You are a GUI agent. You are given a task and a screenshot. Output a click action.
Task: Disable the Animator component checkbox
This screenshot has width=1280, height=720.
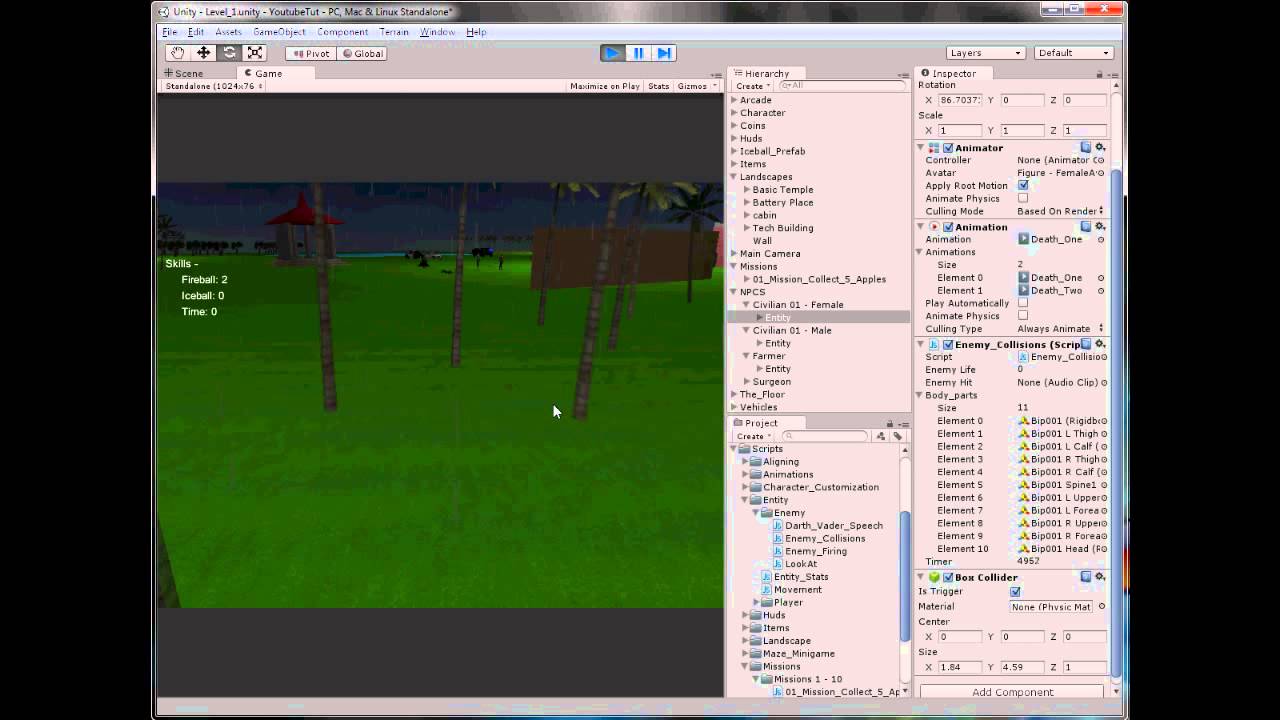pos(948,148)
